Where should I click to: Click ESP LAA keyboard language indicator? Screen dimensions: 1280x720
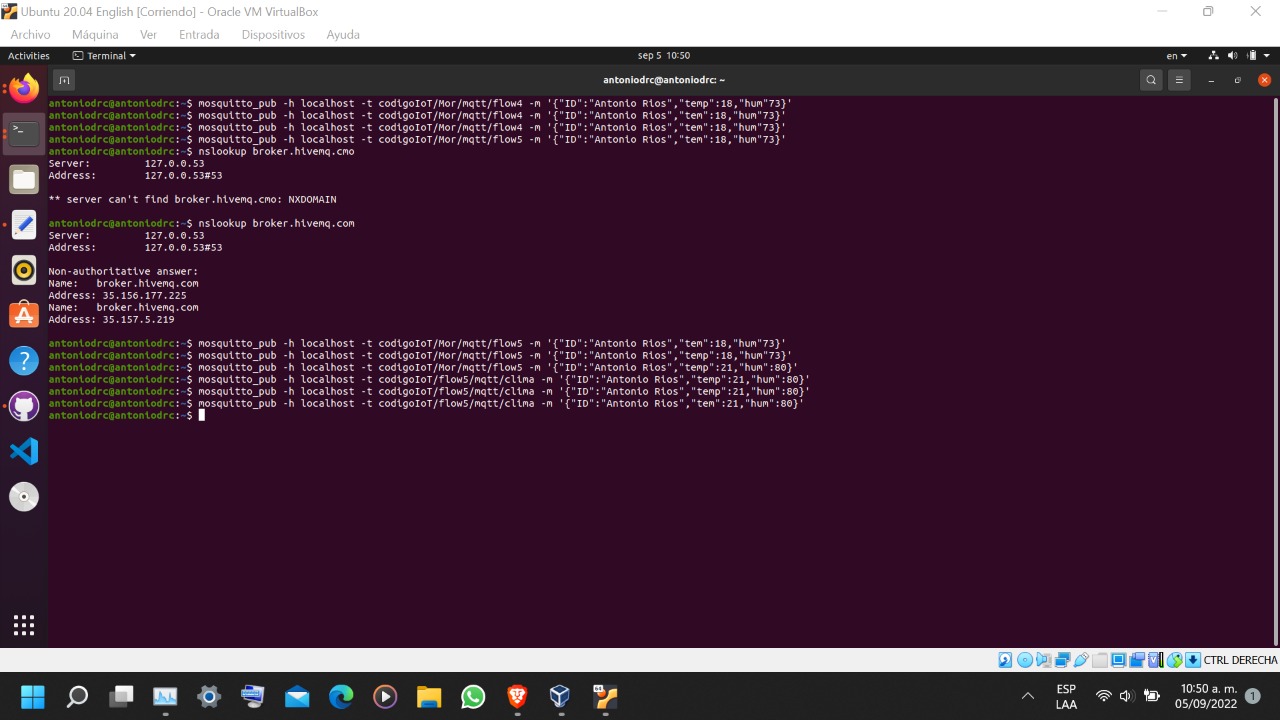click(x=1066, y=697)
